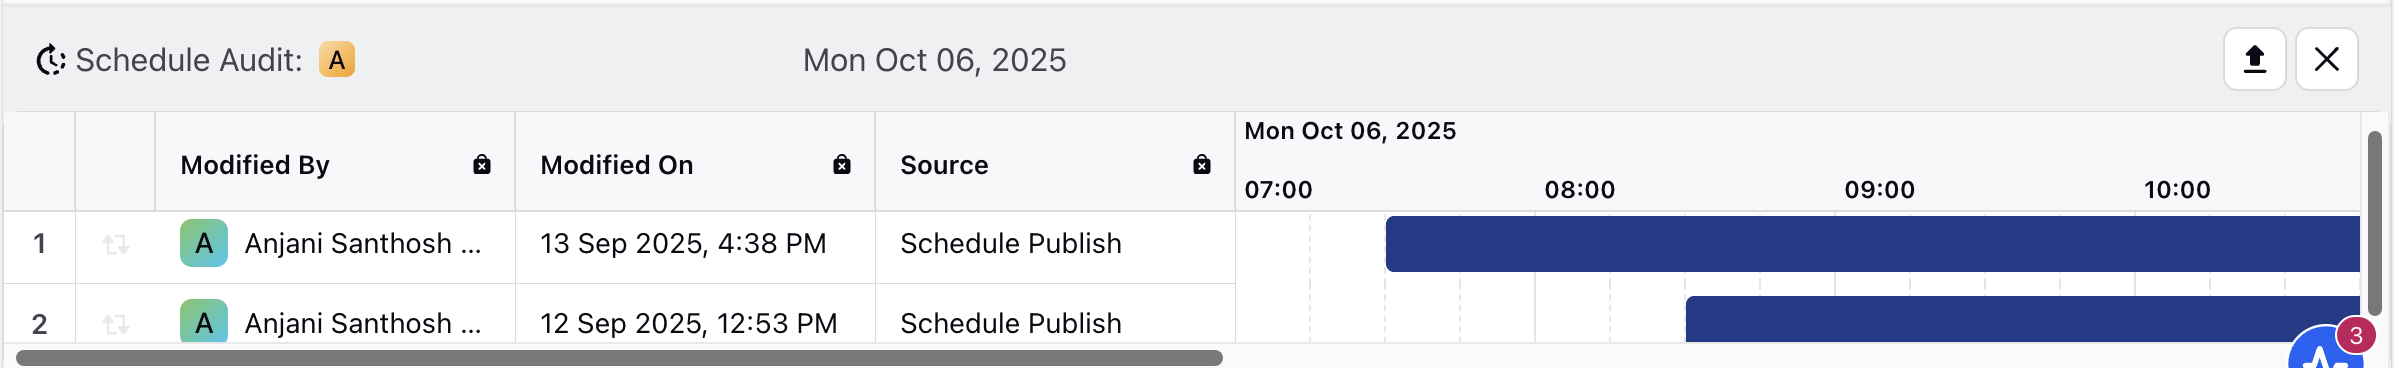Select the row 2 schedule bar in timeline
The width and height of the screenshot is (2394, 368).
tap(2022, 319)
